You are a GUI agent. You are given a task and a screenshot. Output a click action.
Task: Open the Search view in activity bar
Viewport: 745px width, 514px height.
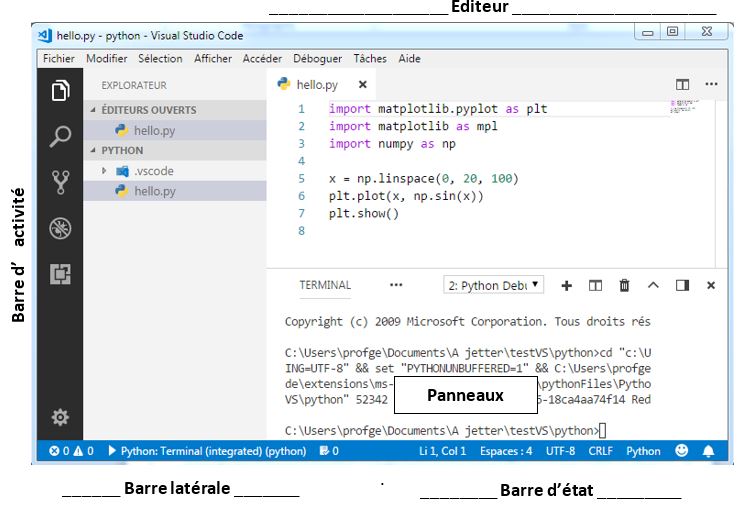(60, 137)
